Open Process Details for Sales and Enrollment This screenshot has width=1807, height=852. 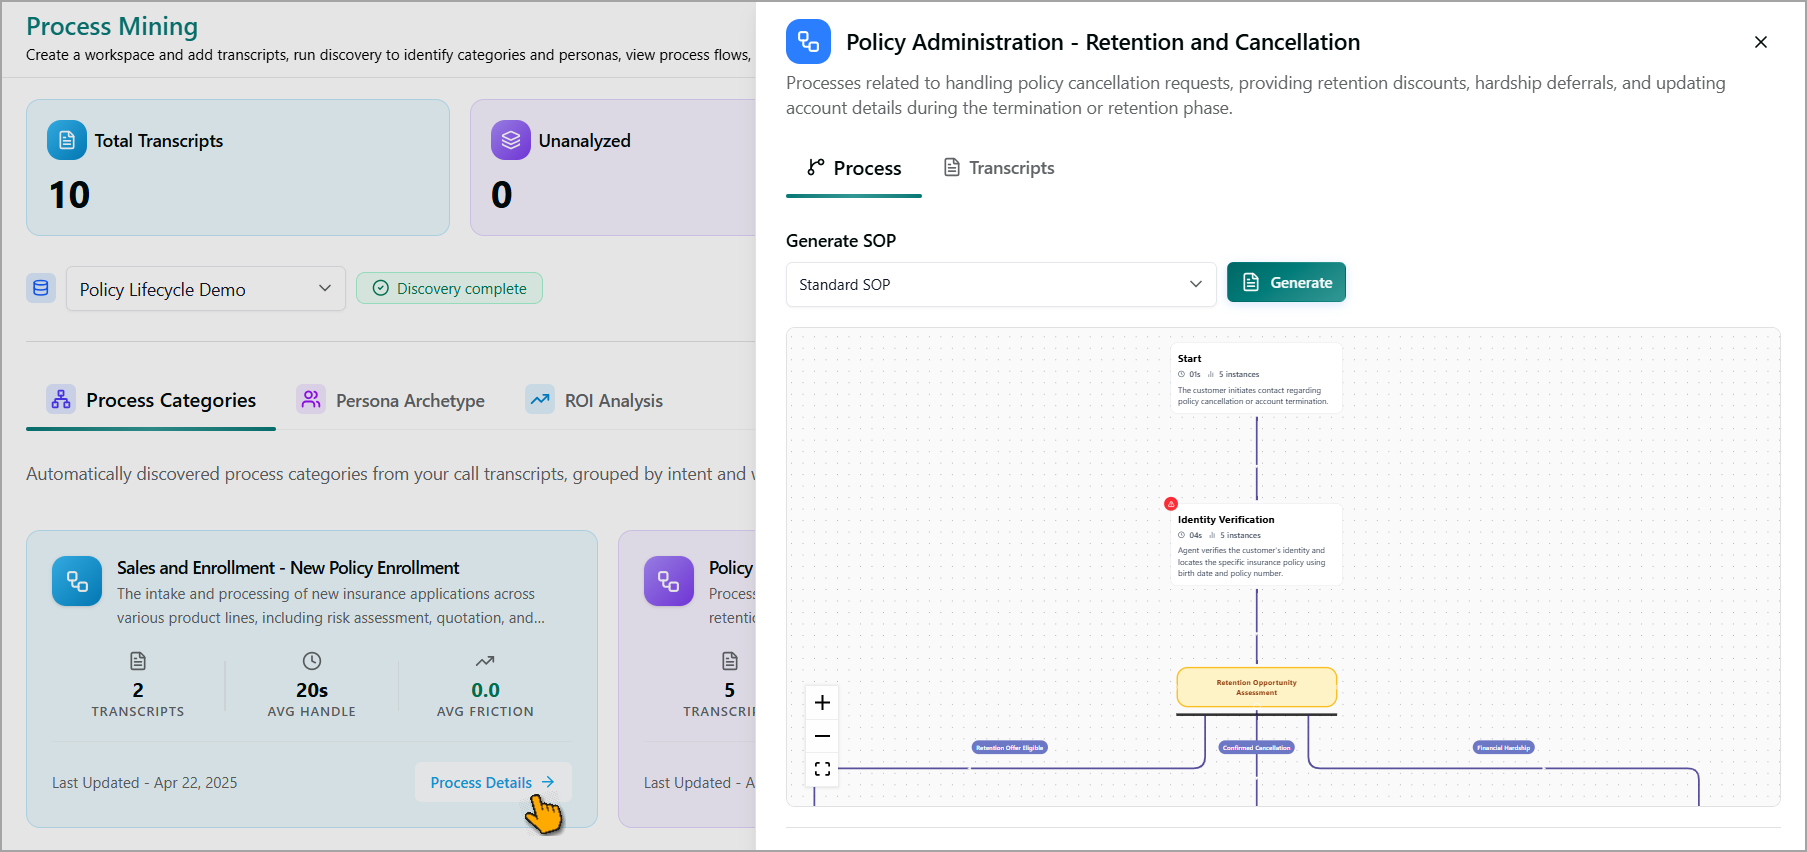(492, 782)
